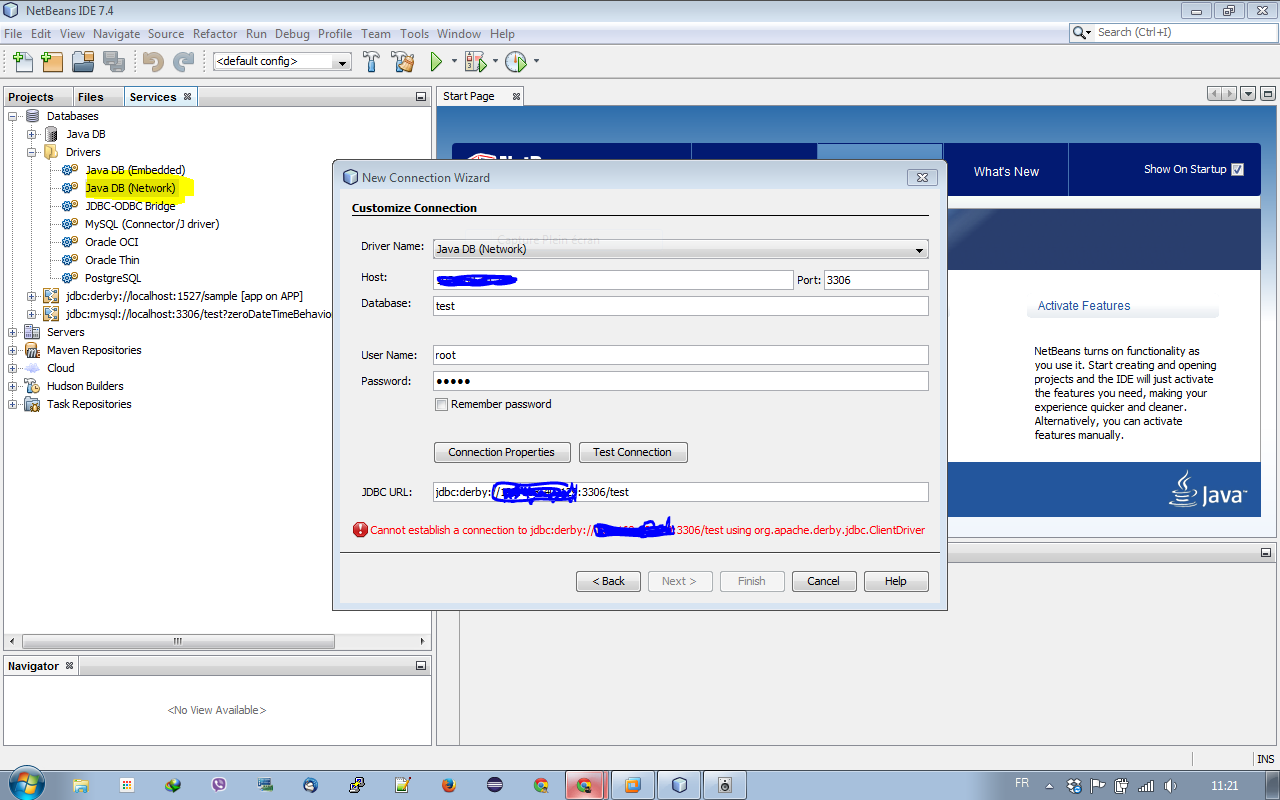Screen dimensions: 1280x800
Task: Click the Help button in wizard
Action: pos(896,581)
